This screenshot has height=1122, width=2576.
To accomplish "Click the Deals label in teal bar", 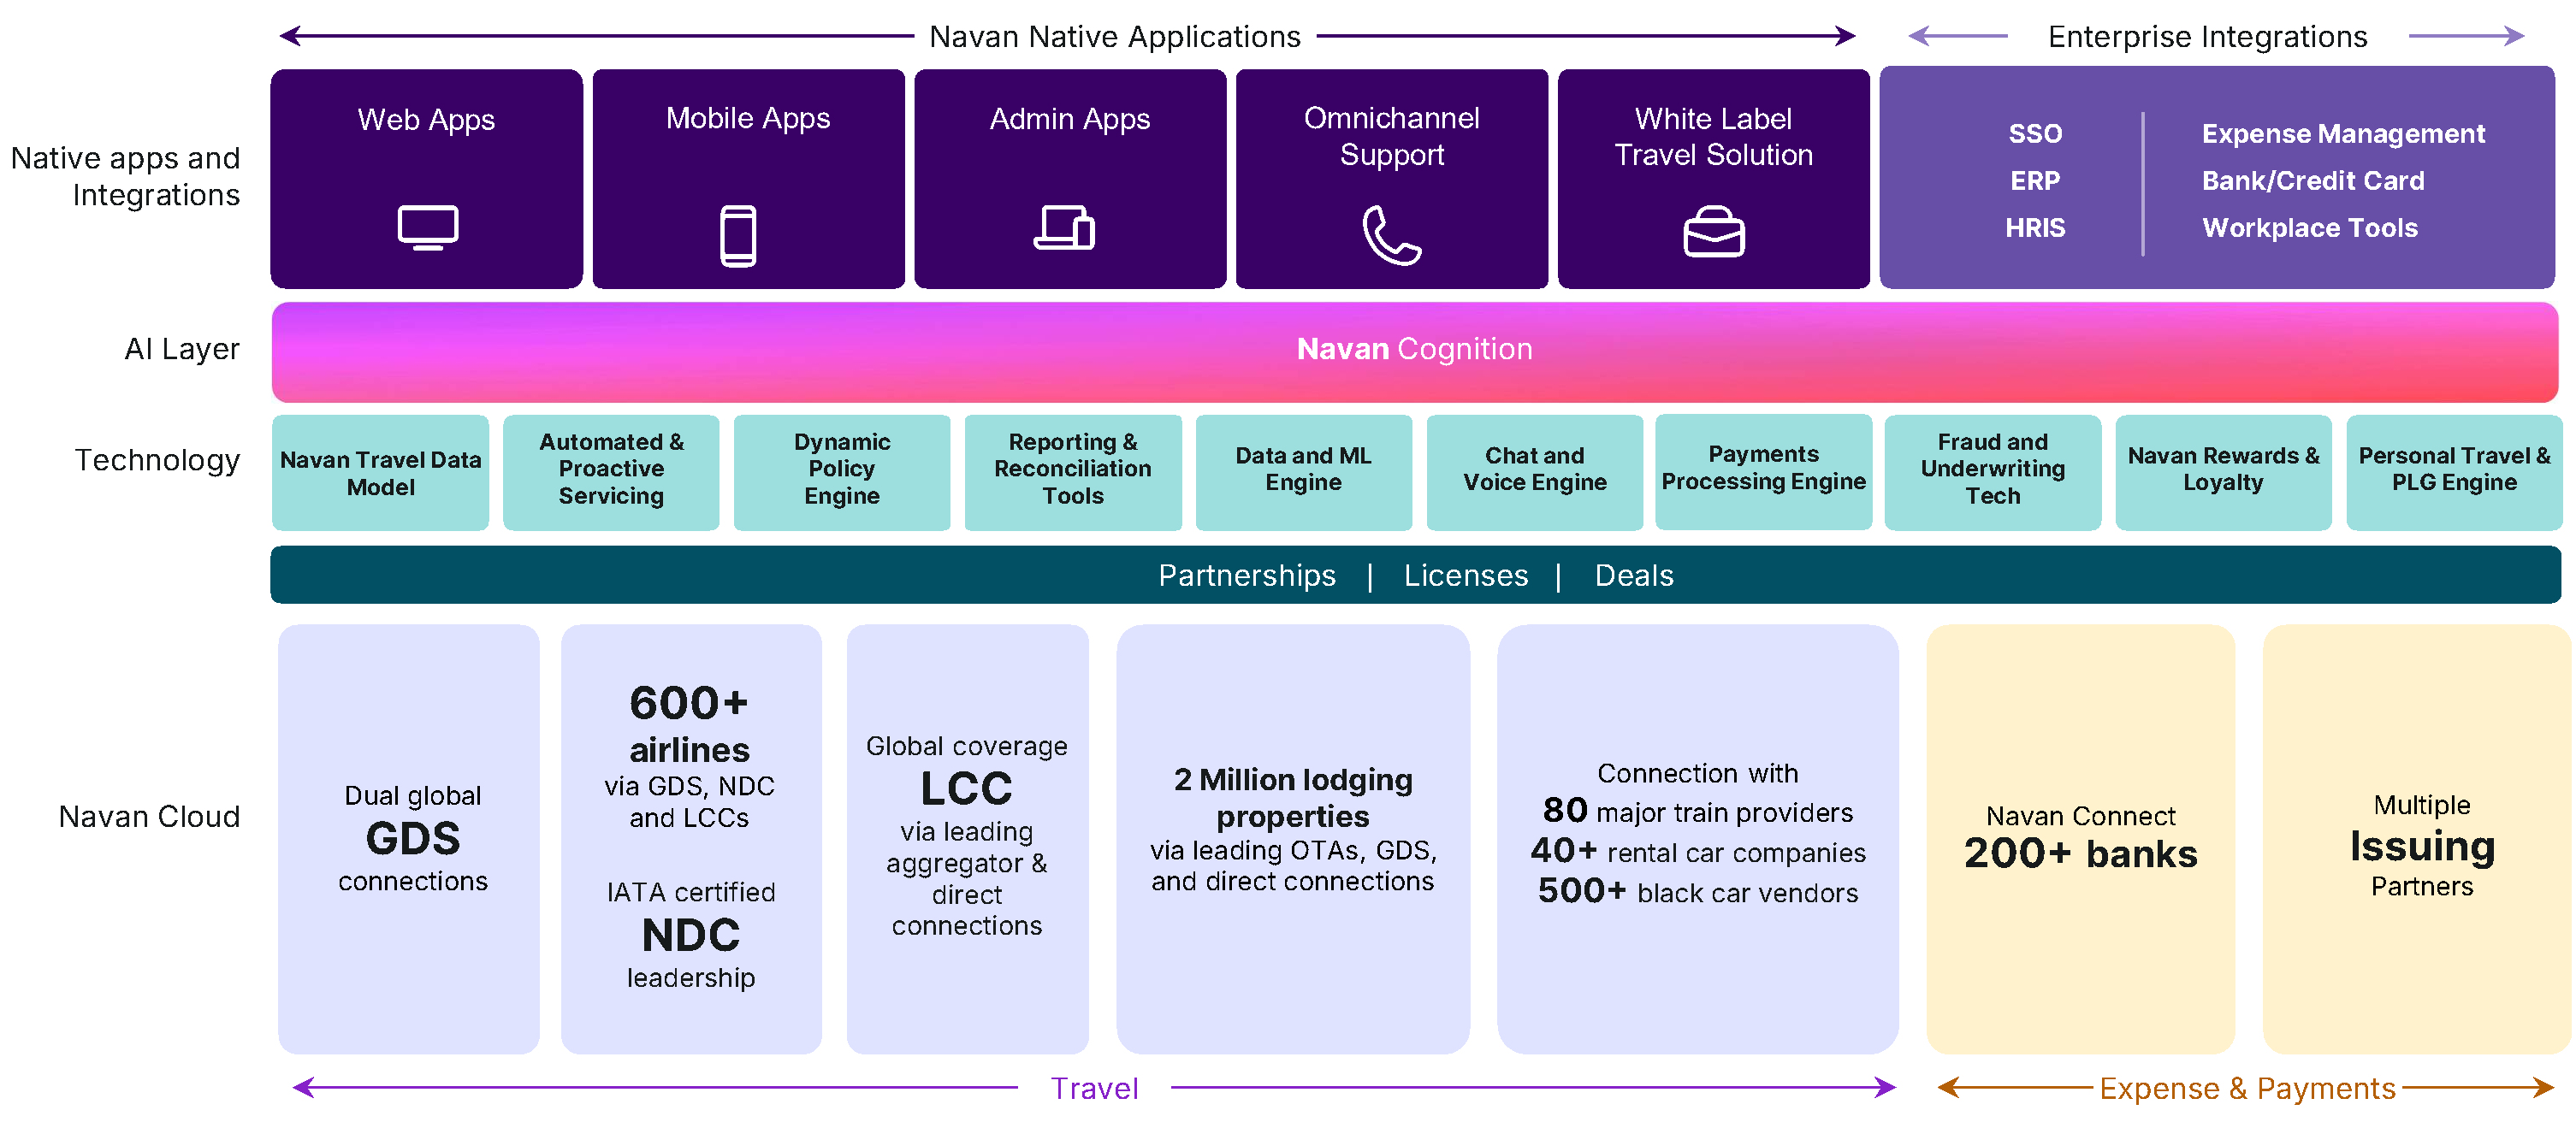I will pyautogui.click(x=1633, y=576).
